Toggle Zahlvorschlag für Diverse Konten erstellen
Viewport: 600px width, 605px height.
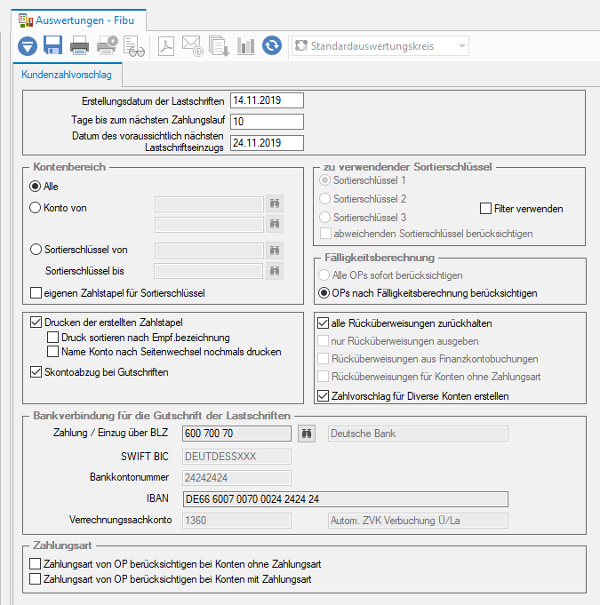(x=323, y=396)
